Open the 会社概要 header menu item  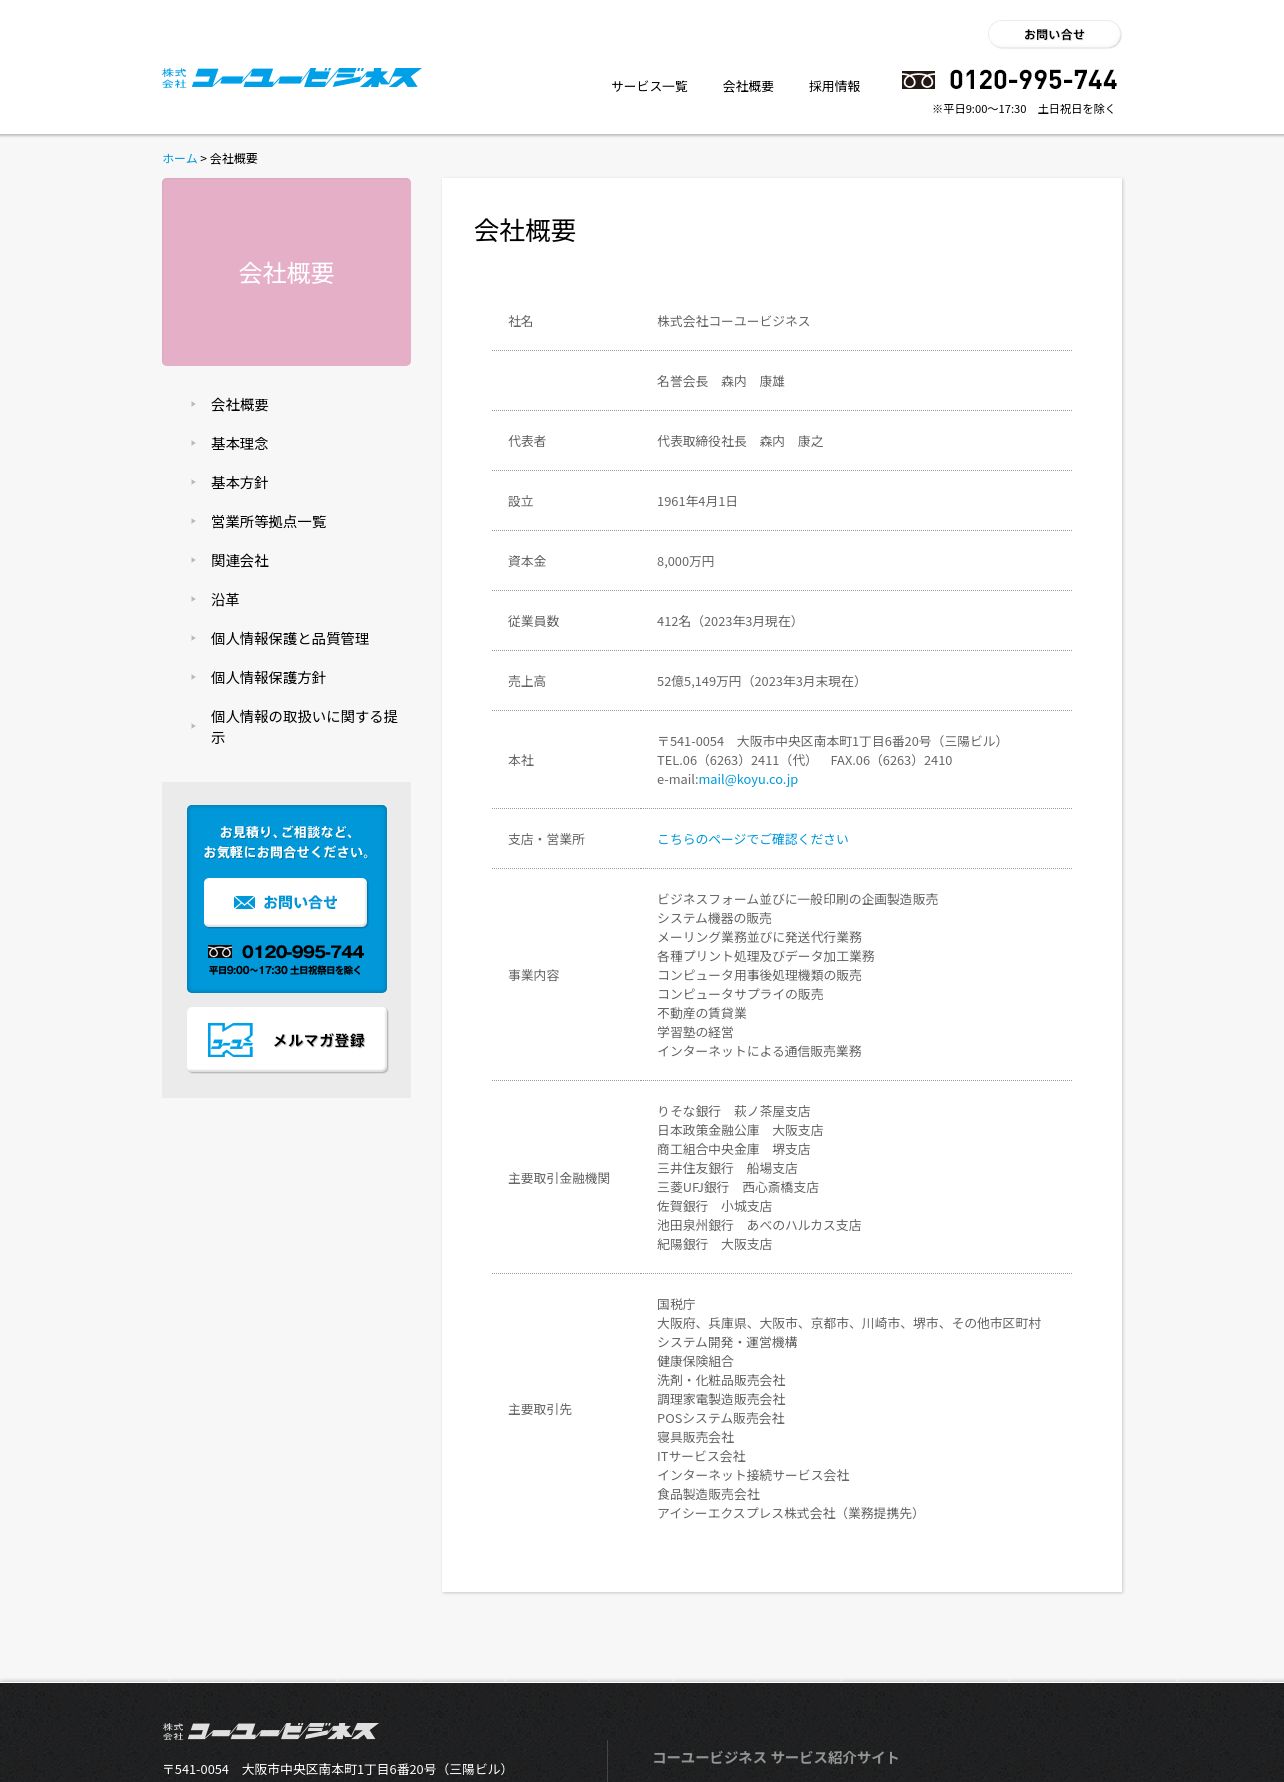click(748, 86)
